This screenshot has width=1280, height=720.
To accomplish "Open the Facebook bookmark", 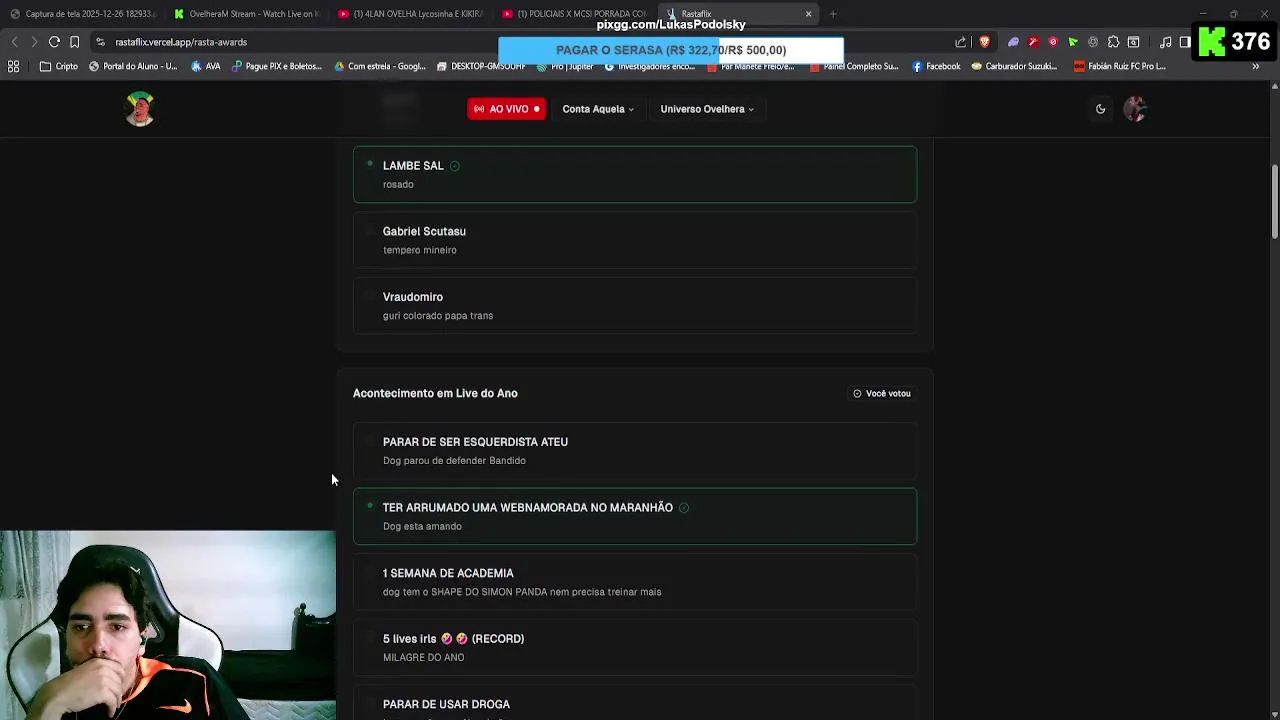I will point(936,66).
